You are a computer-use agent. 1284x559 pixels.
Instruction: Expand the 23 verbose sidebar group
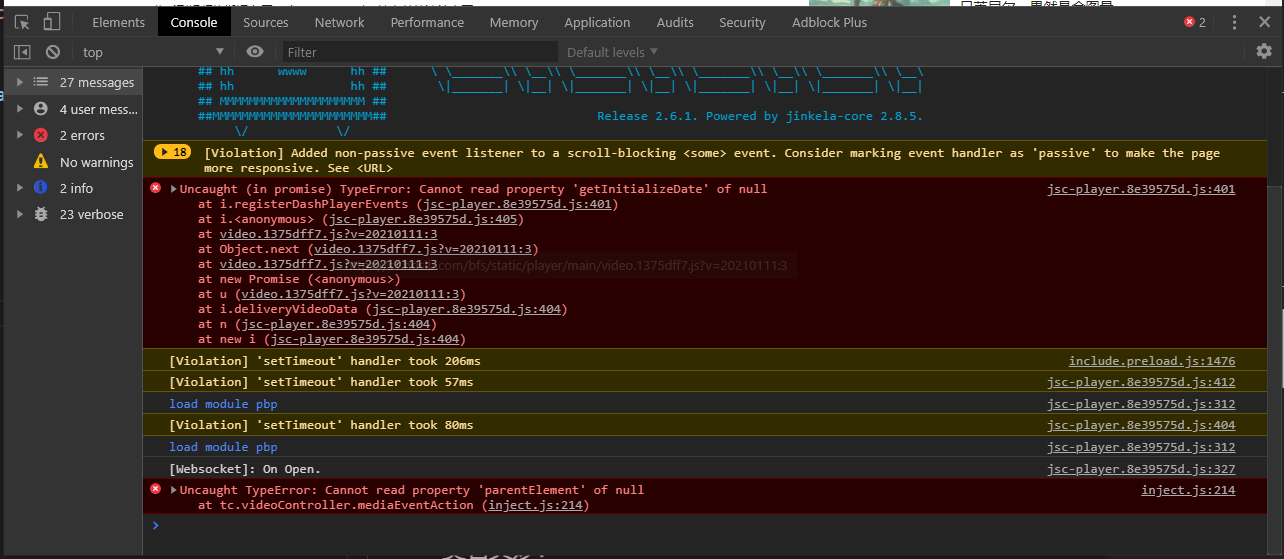pos(19,214)
